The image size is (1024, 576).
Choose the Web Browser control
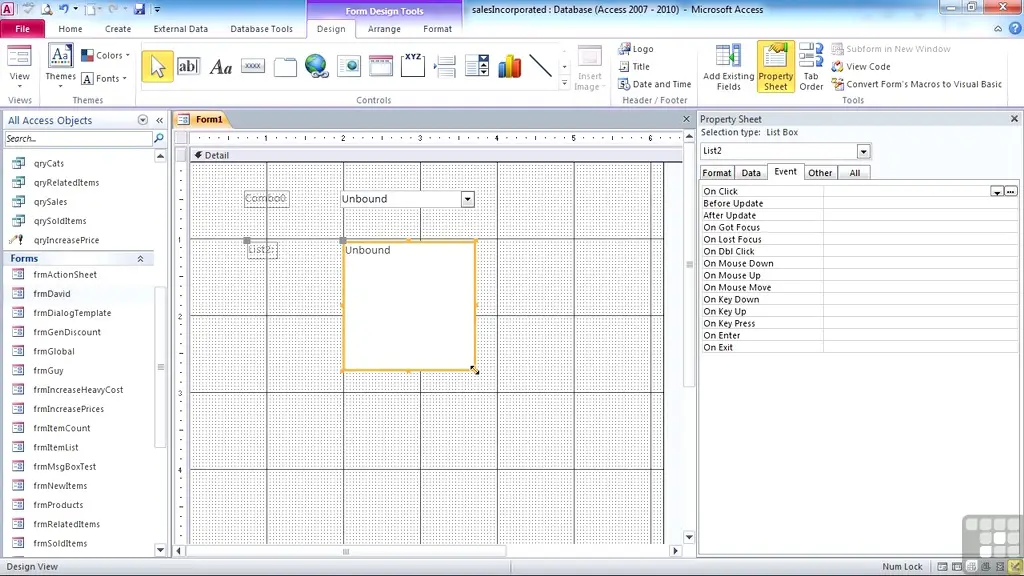(349, 67)
